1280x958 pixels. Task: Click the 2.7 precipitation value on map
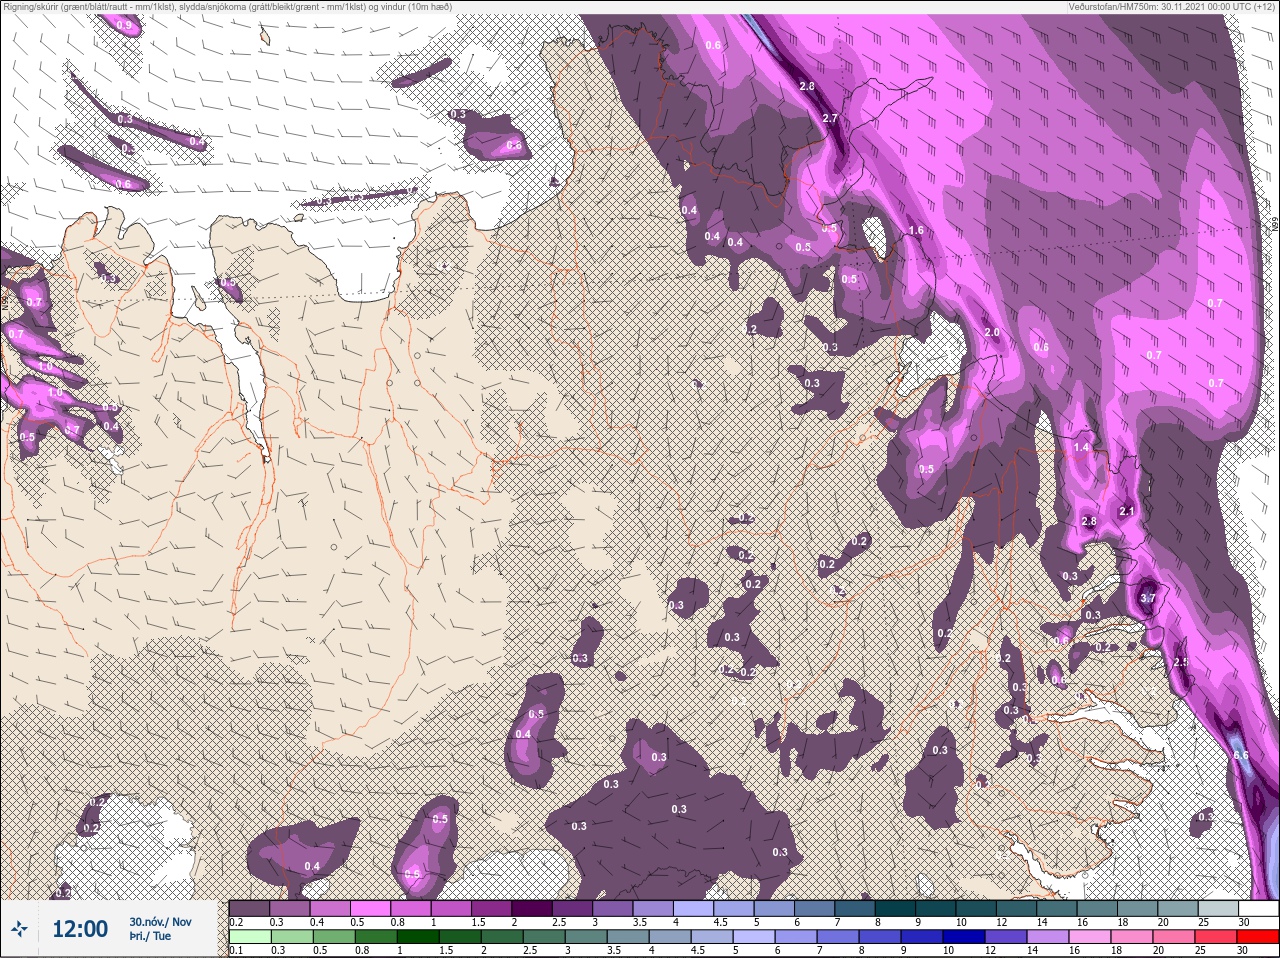click(x=829, y=118)
